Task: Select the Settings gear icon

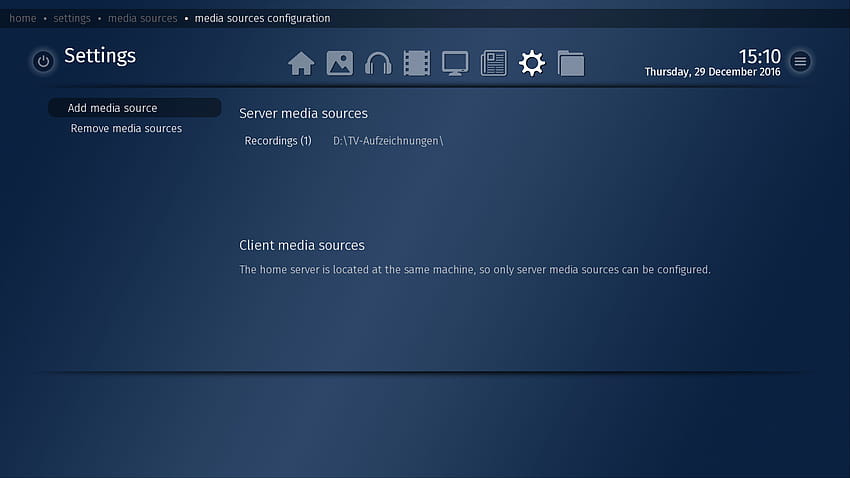Action: click(532, 63)
